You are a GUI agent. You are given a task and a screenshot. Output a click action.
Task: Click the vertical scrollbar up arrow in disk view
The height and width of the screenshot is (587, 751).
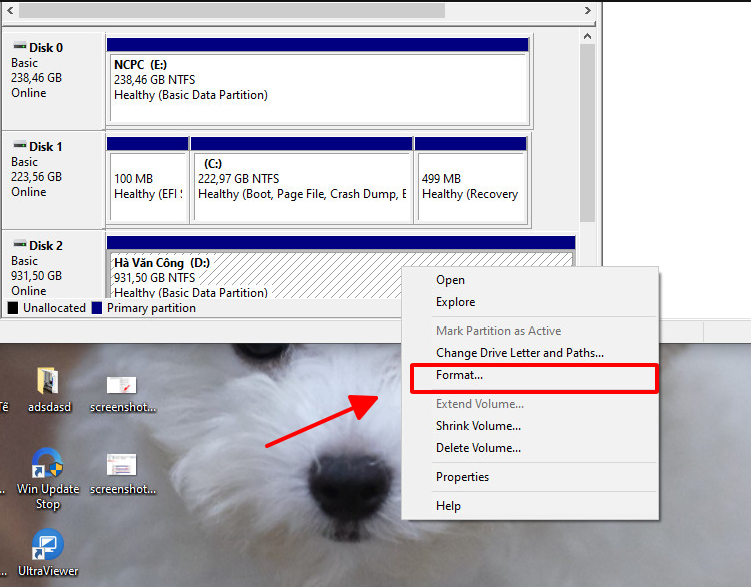pos(587,37)
